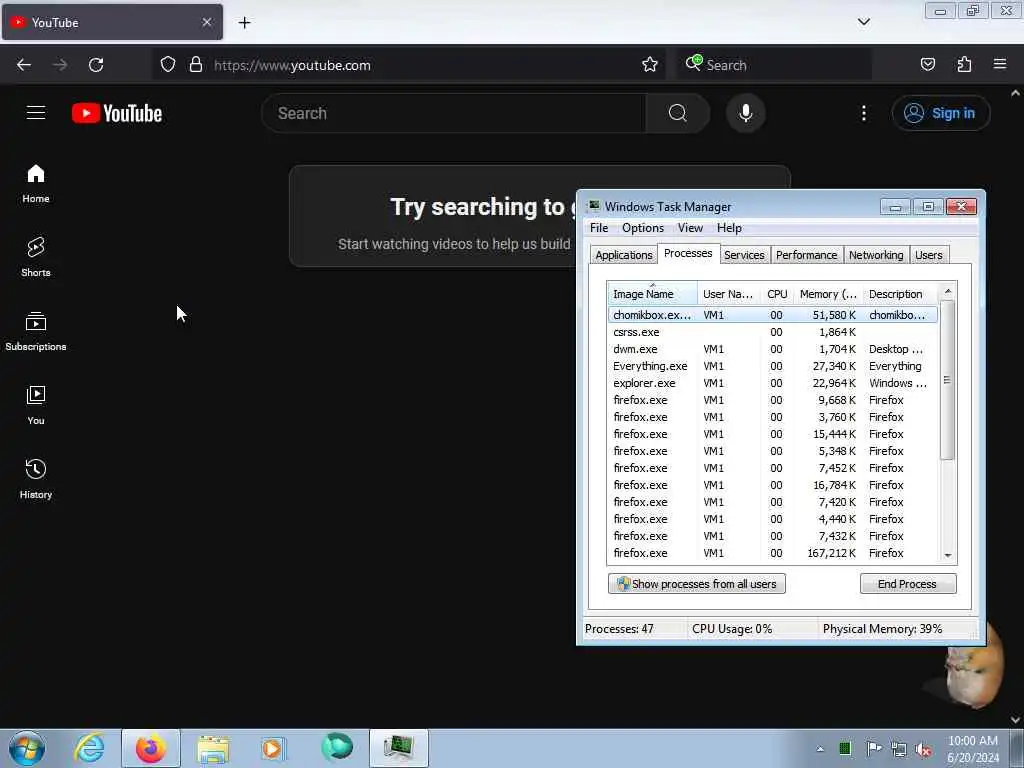Open Firefox extensions puzzle icon
This screenshot has height=768, width=1024.
[964, 65]
